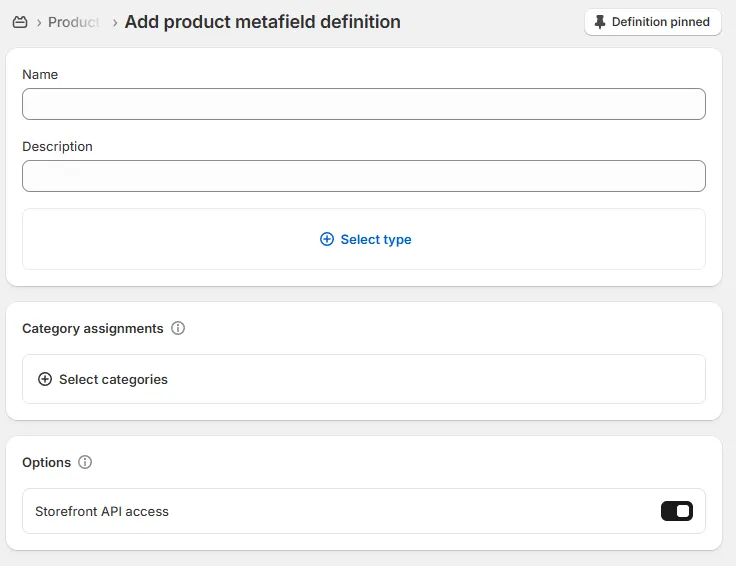This screenshot has width=736, height=566.
Task: Click the Category assignments heading
Action: pos(93,329)
